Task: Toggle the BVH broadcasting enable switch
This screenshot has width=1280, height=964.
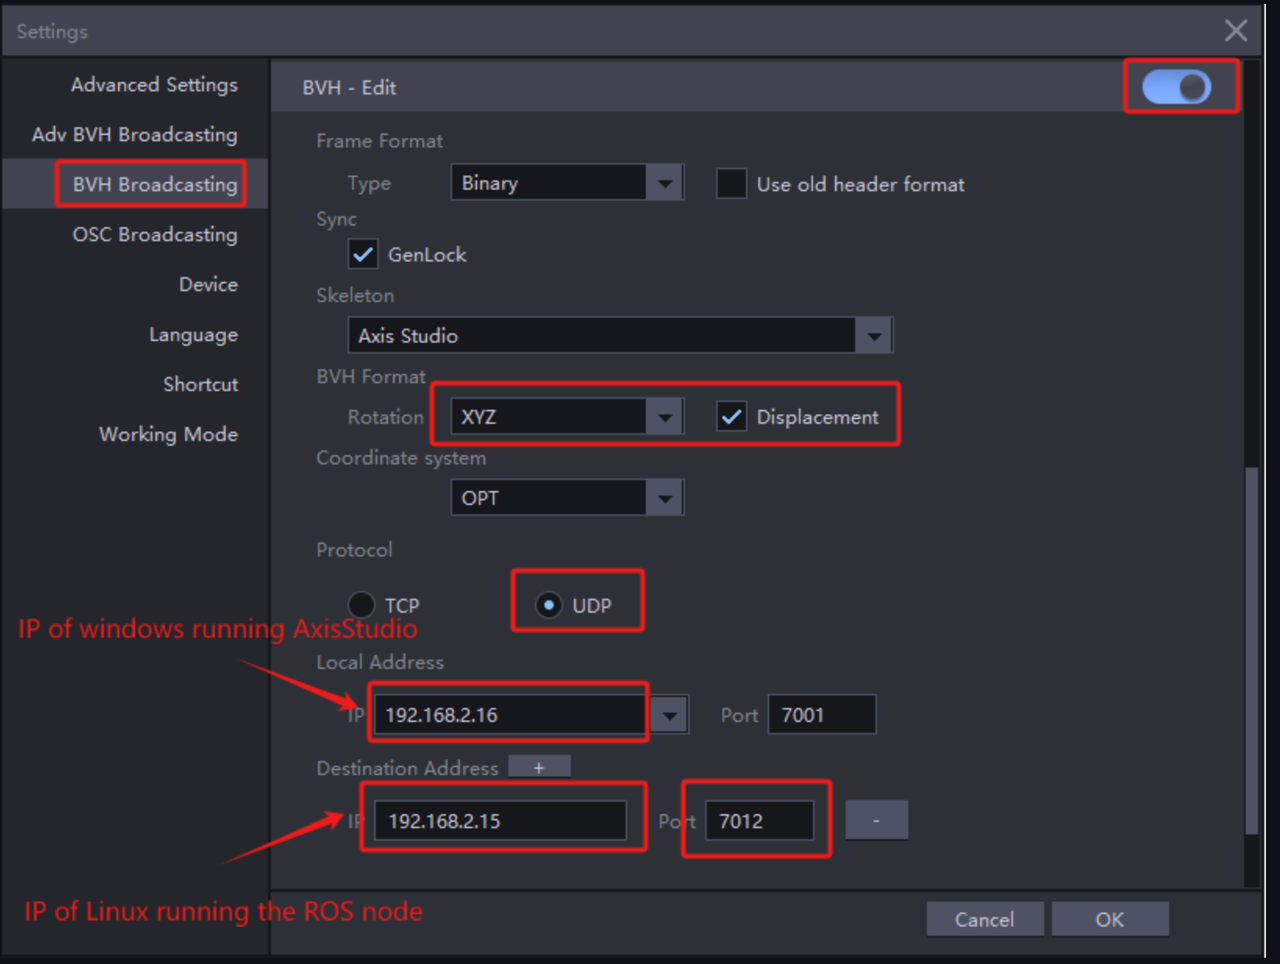Action: pyautogui.click(x=1177, y=88)
